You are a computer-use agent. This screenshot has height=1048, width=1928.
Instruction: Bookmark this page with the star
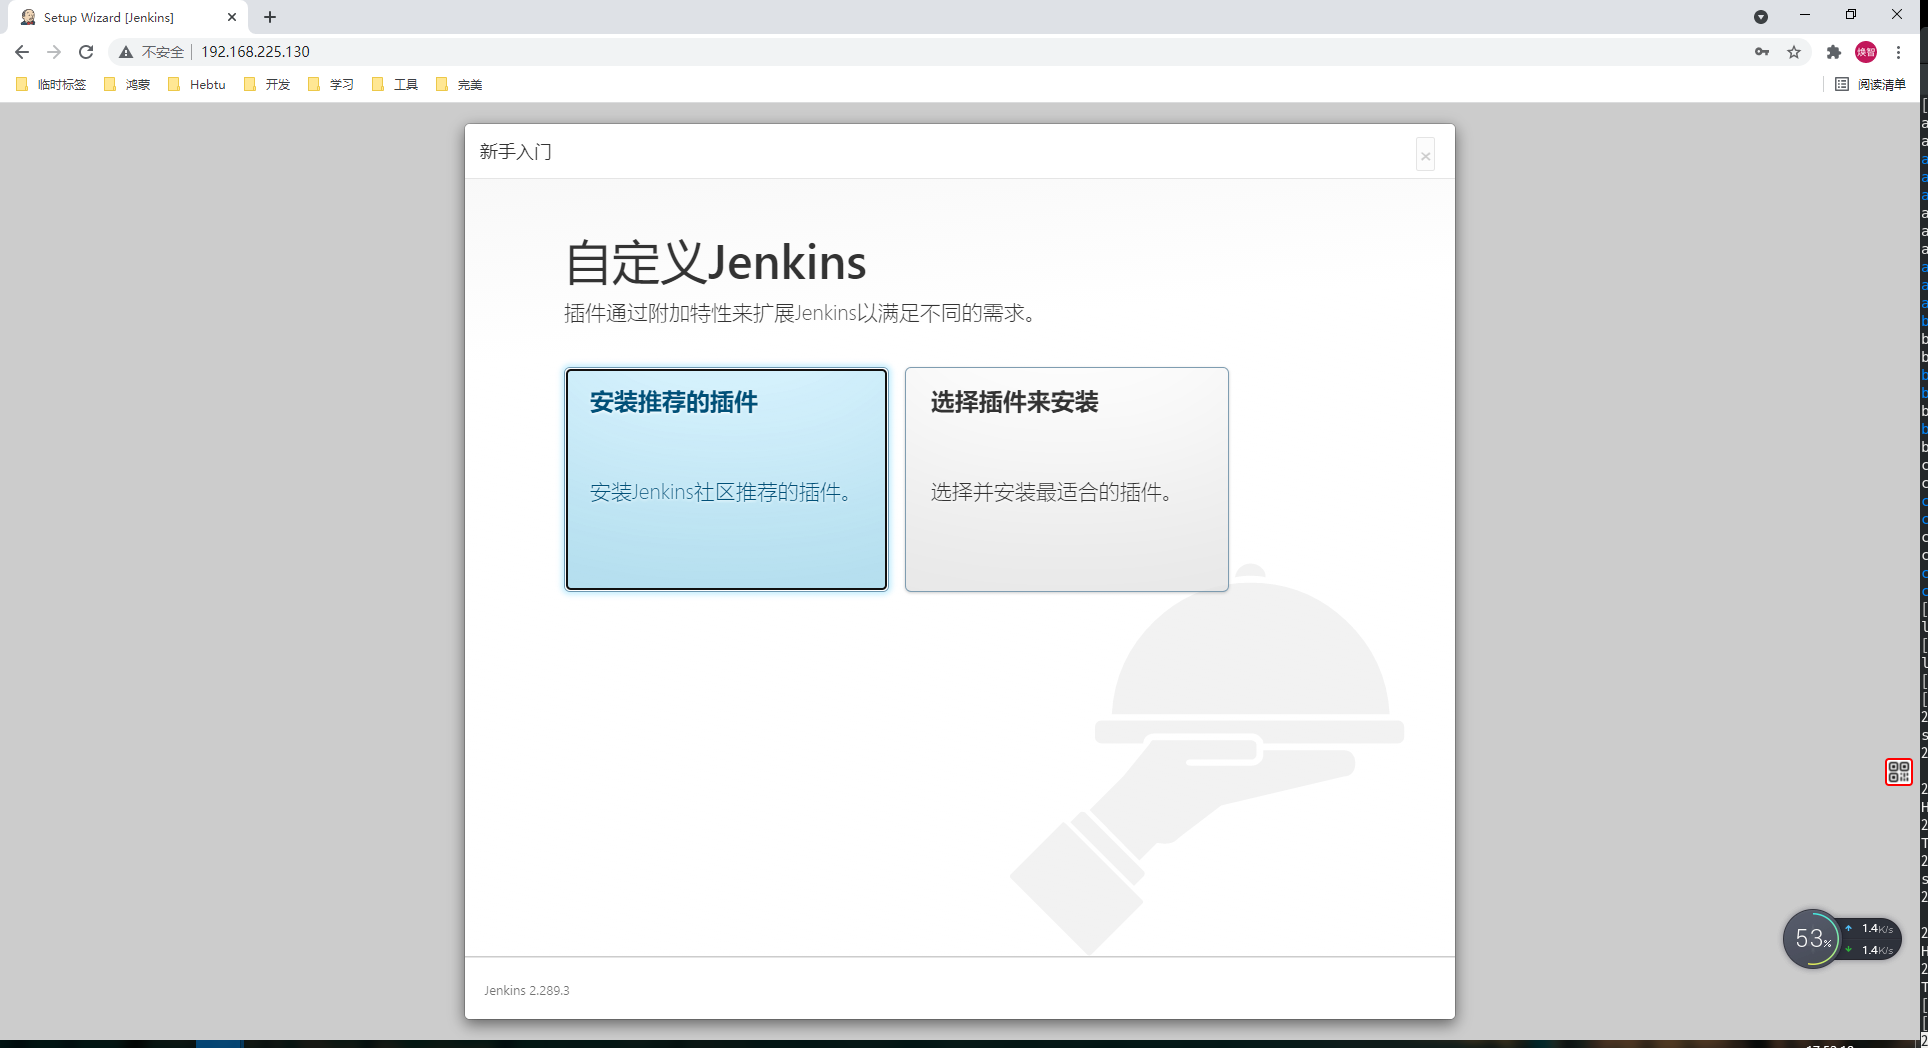[1794, 52]
